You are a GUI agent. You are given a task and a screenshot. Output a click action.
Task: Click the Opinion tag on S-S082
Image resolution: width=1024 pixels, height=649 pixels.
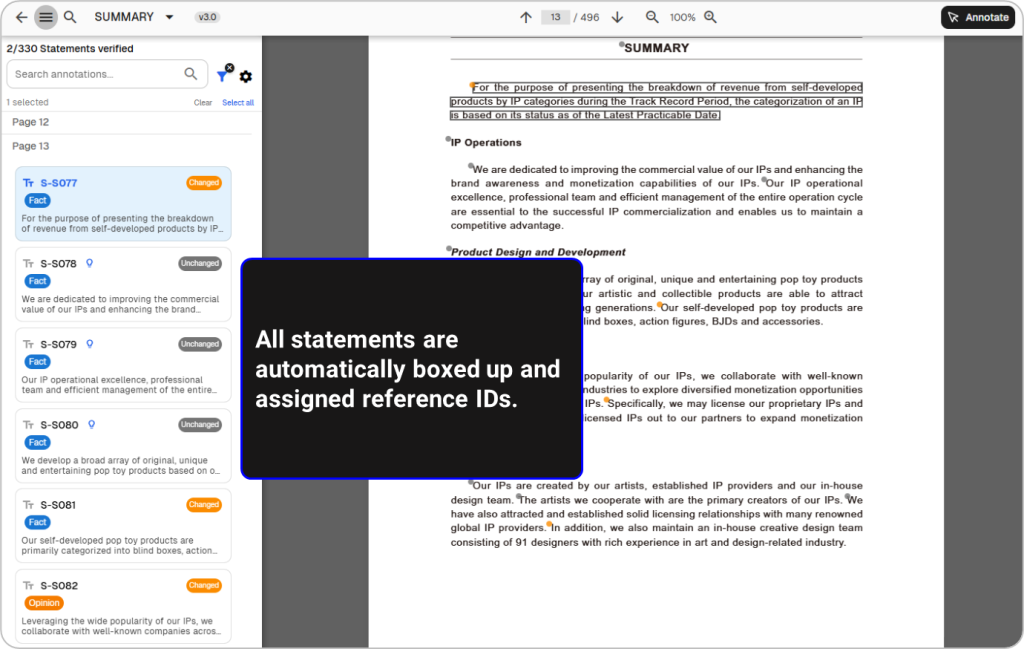point(43,603)
